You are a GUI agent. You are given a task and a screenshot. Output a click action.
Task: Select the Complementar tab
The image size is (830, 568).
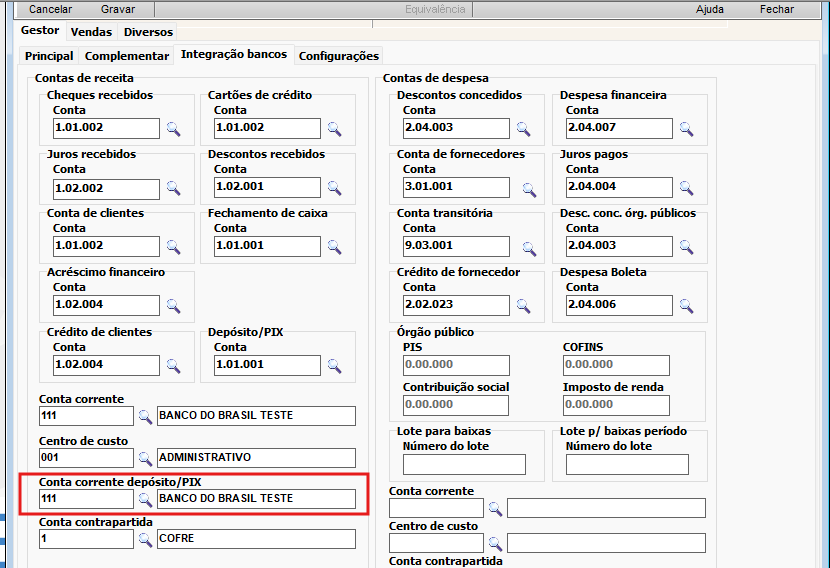pyautogui.click(x=127, y=56)
